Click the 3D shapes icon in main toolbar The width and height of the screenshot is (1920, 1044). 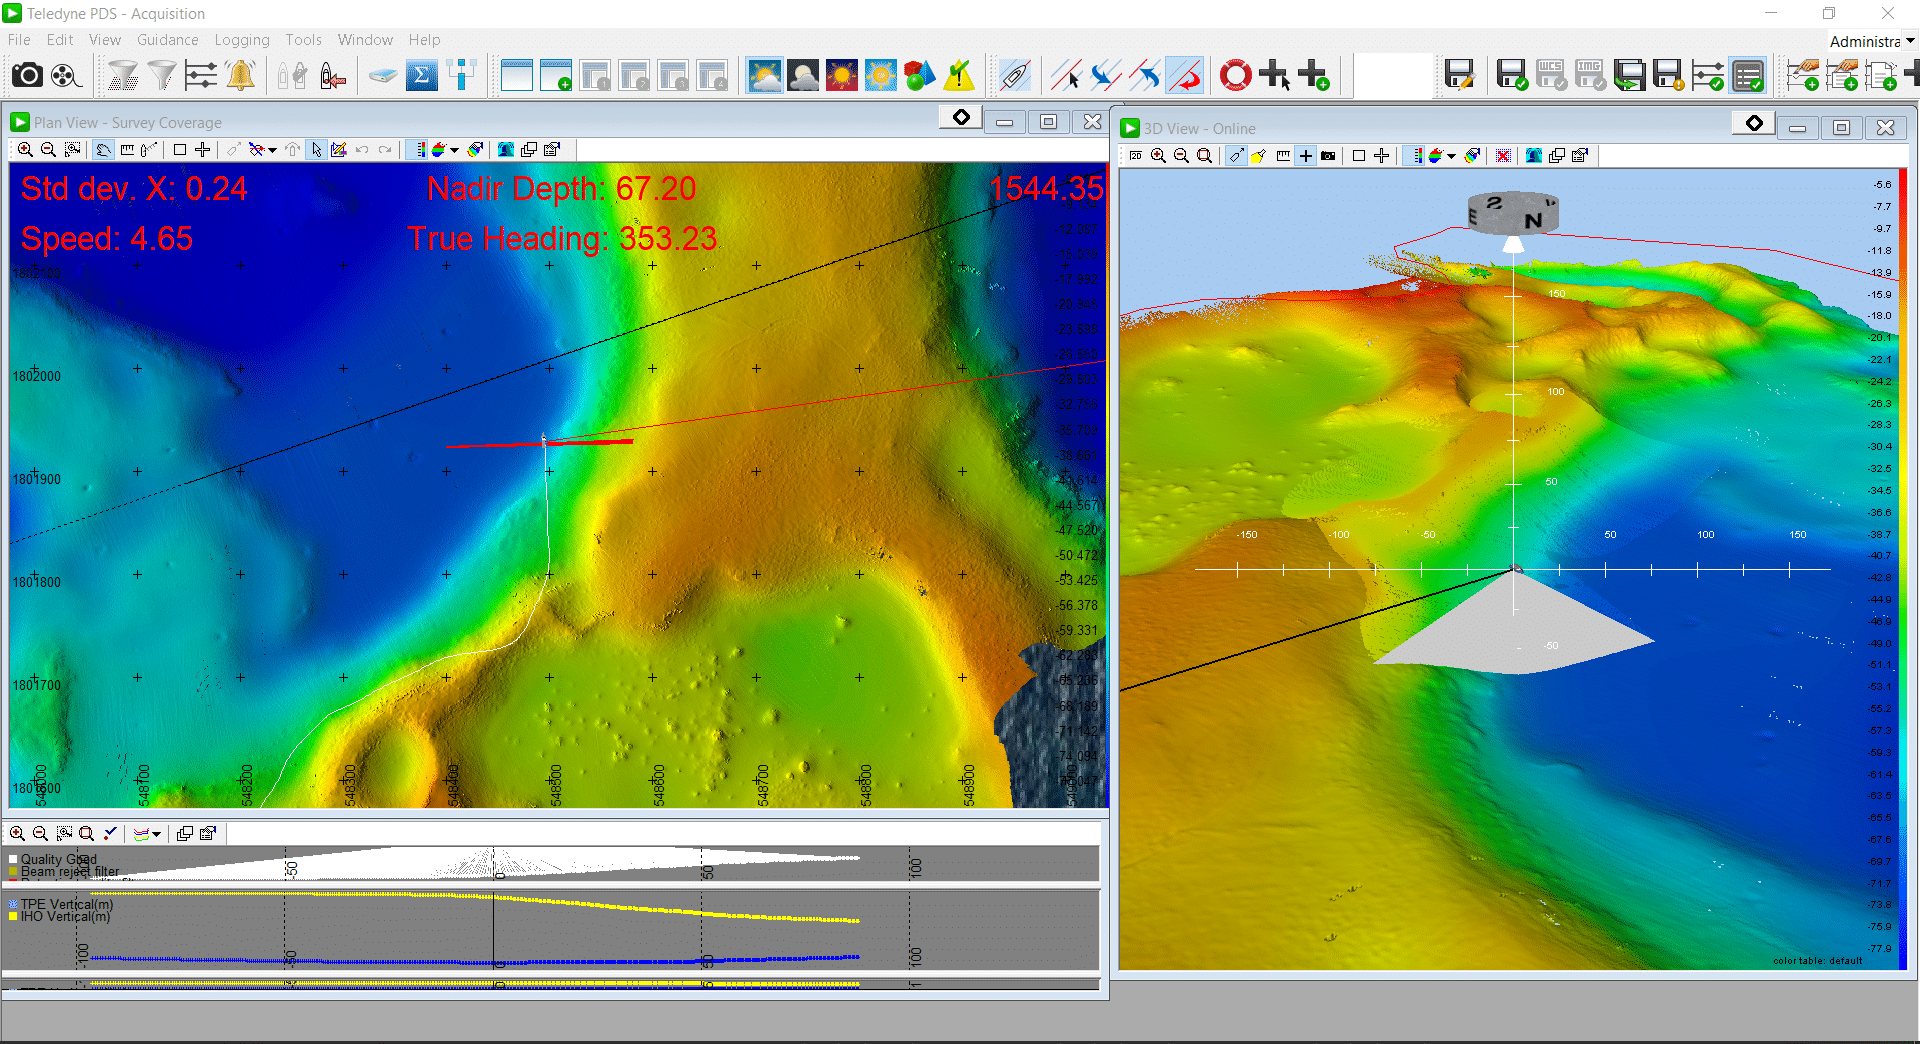click(x=919, y=75)
